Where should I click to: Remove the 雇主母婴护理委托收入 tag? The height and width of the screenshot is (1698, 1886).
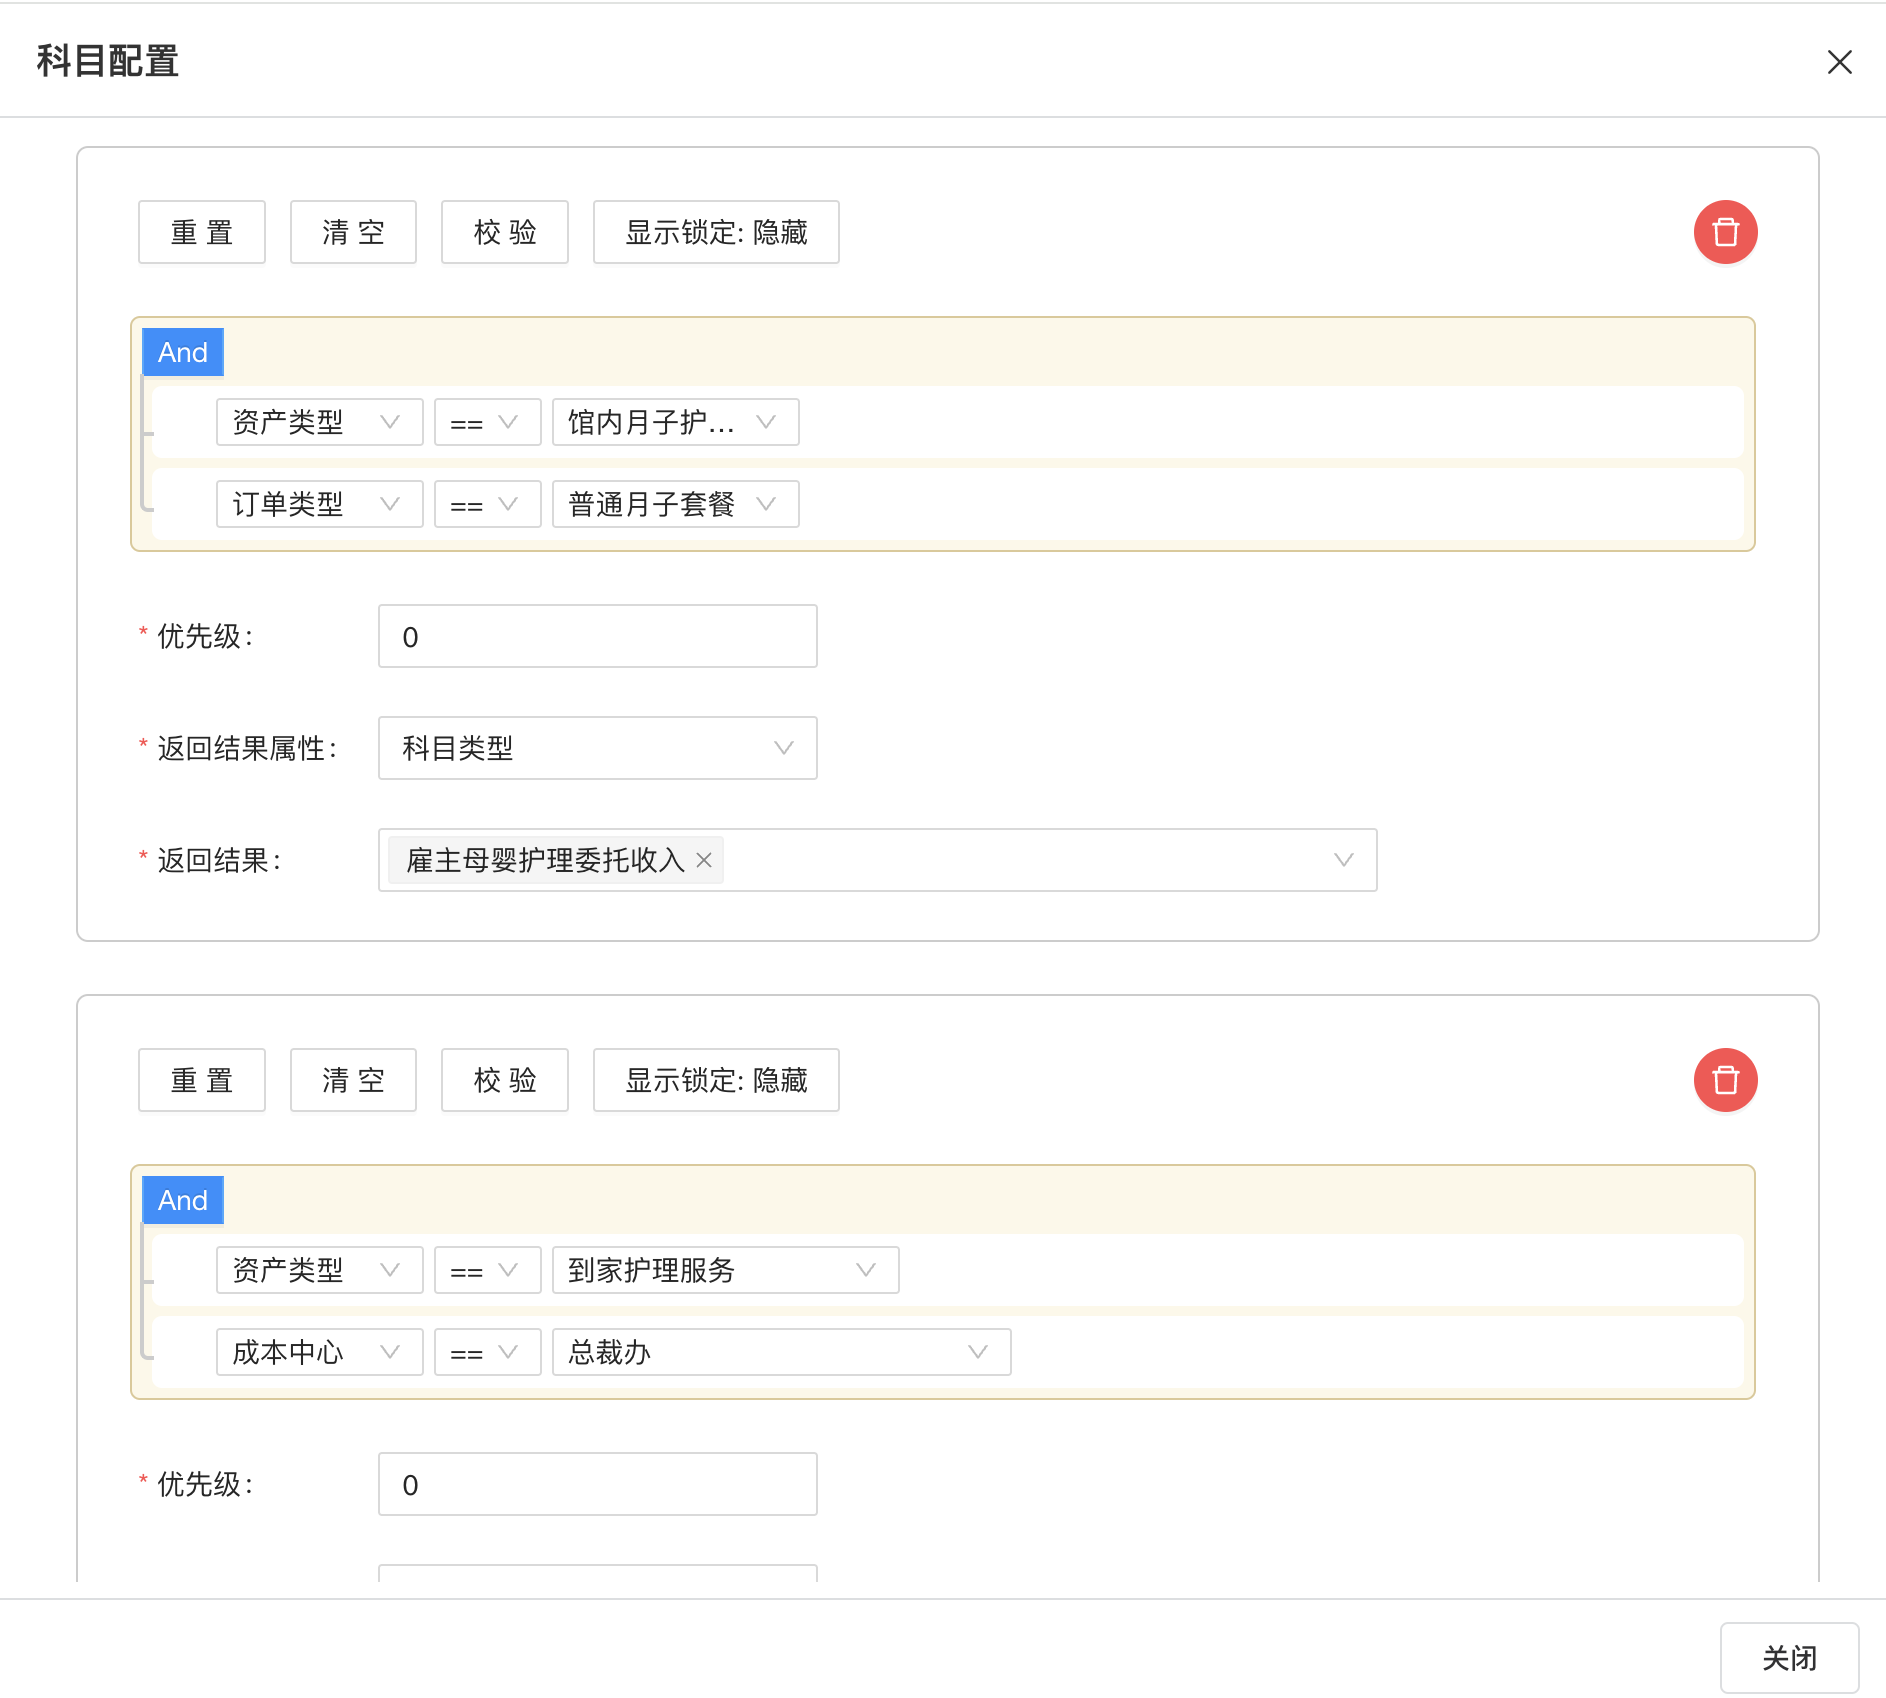pos(704,860)
